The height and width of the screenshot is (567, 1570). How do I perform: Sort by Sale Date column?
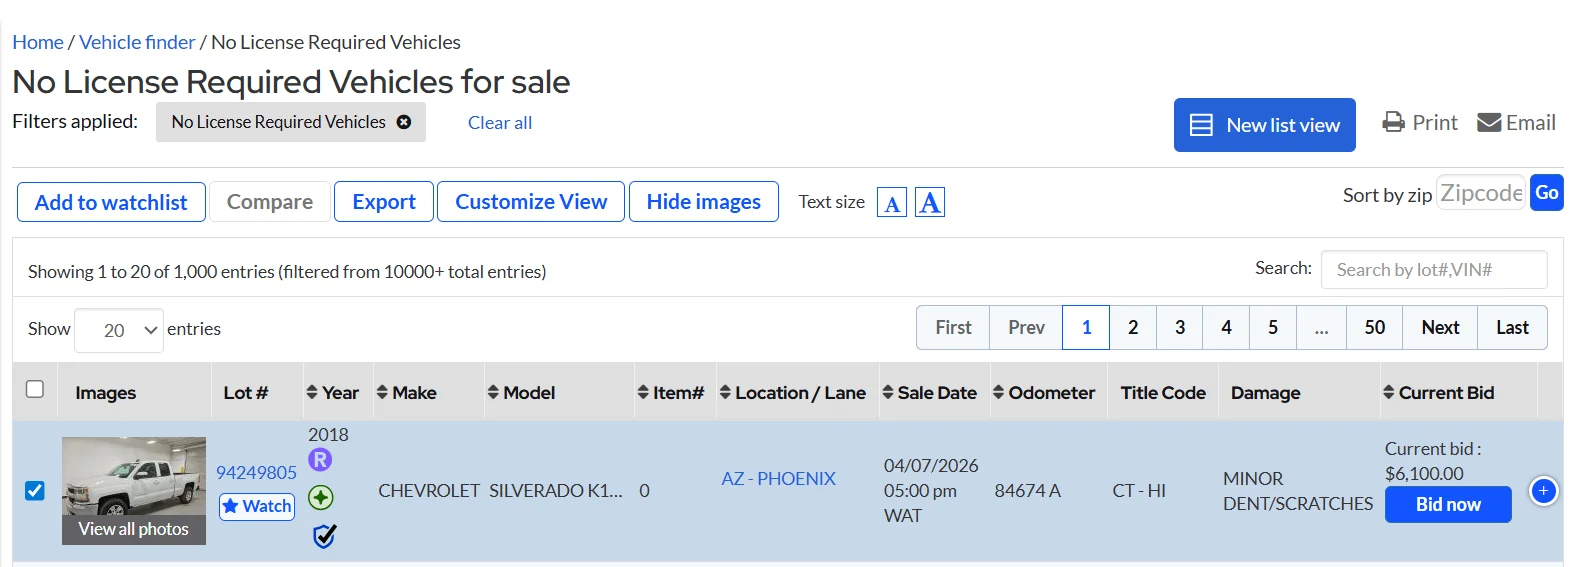888,393
